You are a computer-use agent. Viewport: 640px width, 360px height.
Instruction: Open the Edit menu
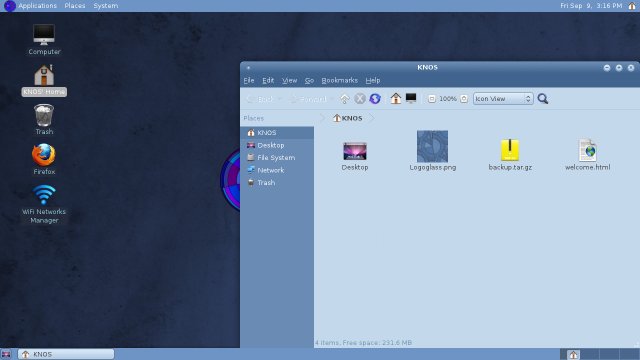click(268, 80)
